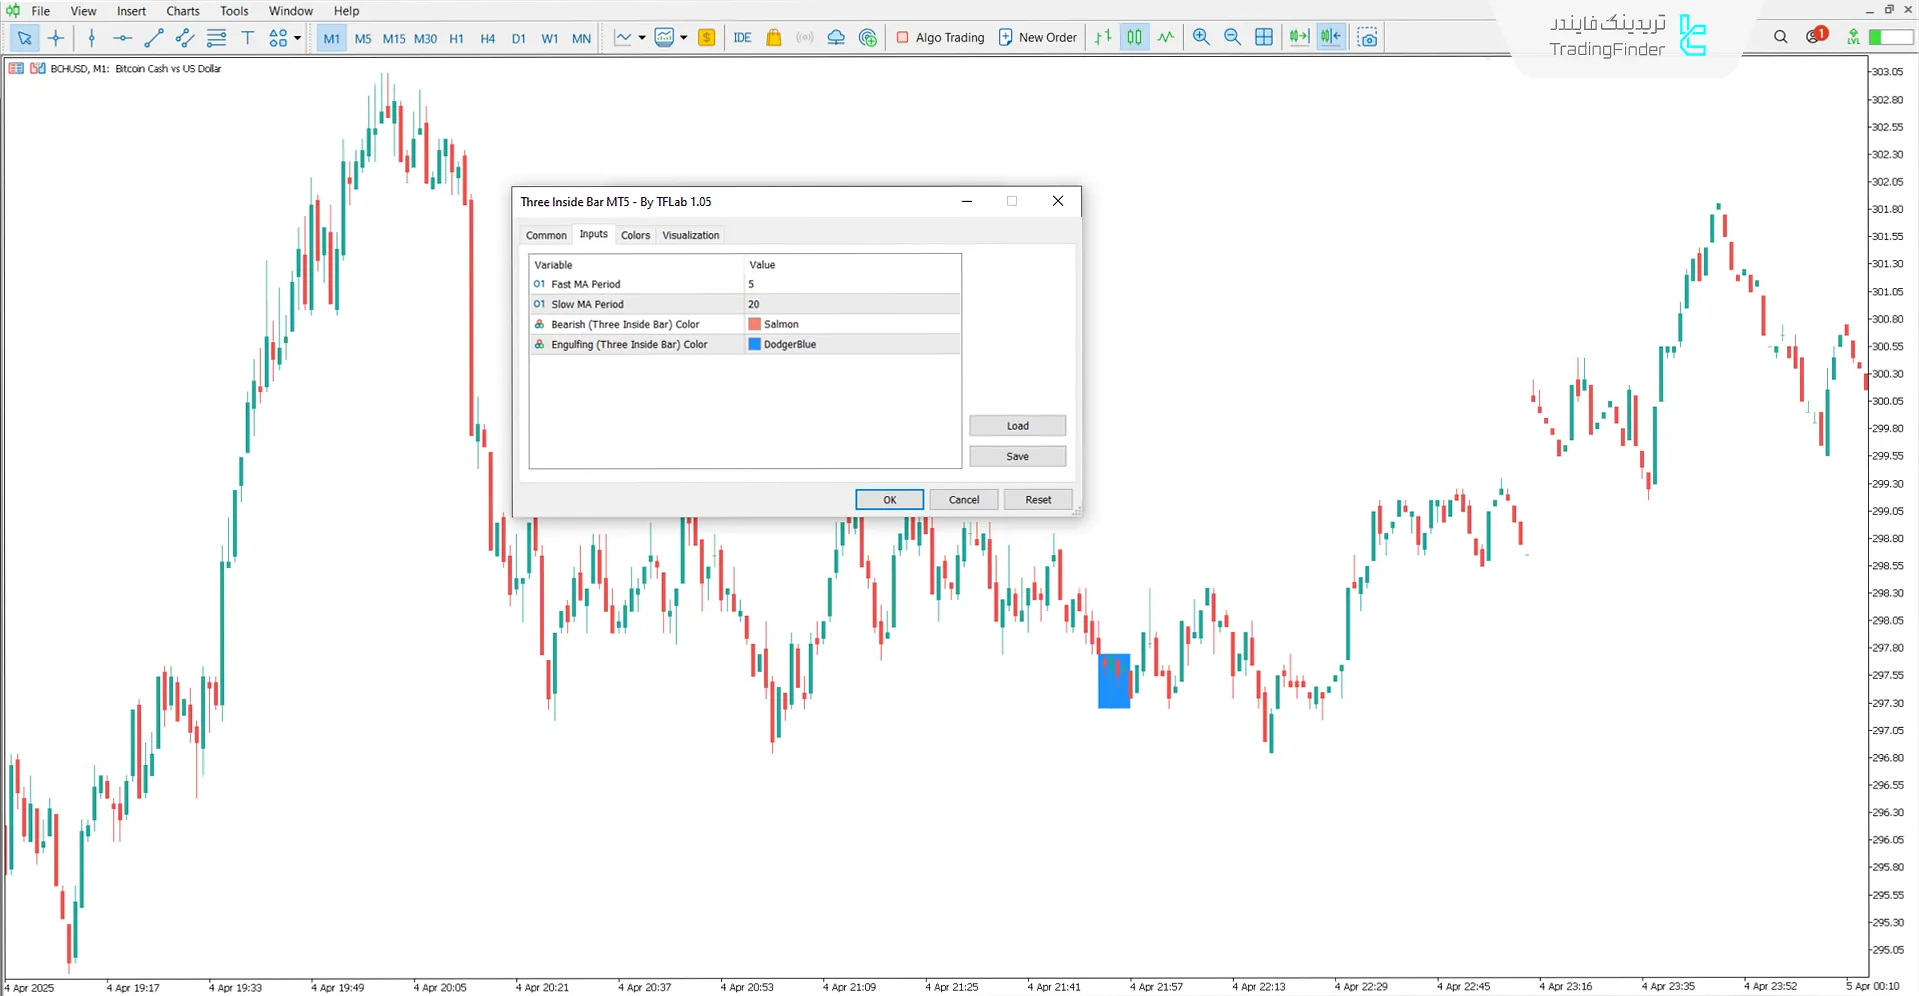Image resolution: width=1919 pixels, height=996 pixels.
Task: Click the zoom out magnifier icon
Action: pyautogui.click(x=1232, y=38)
